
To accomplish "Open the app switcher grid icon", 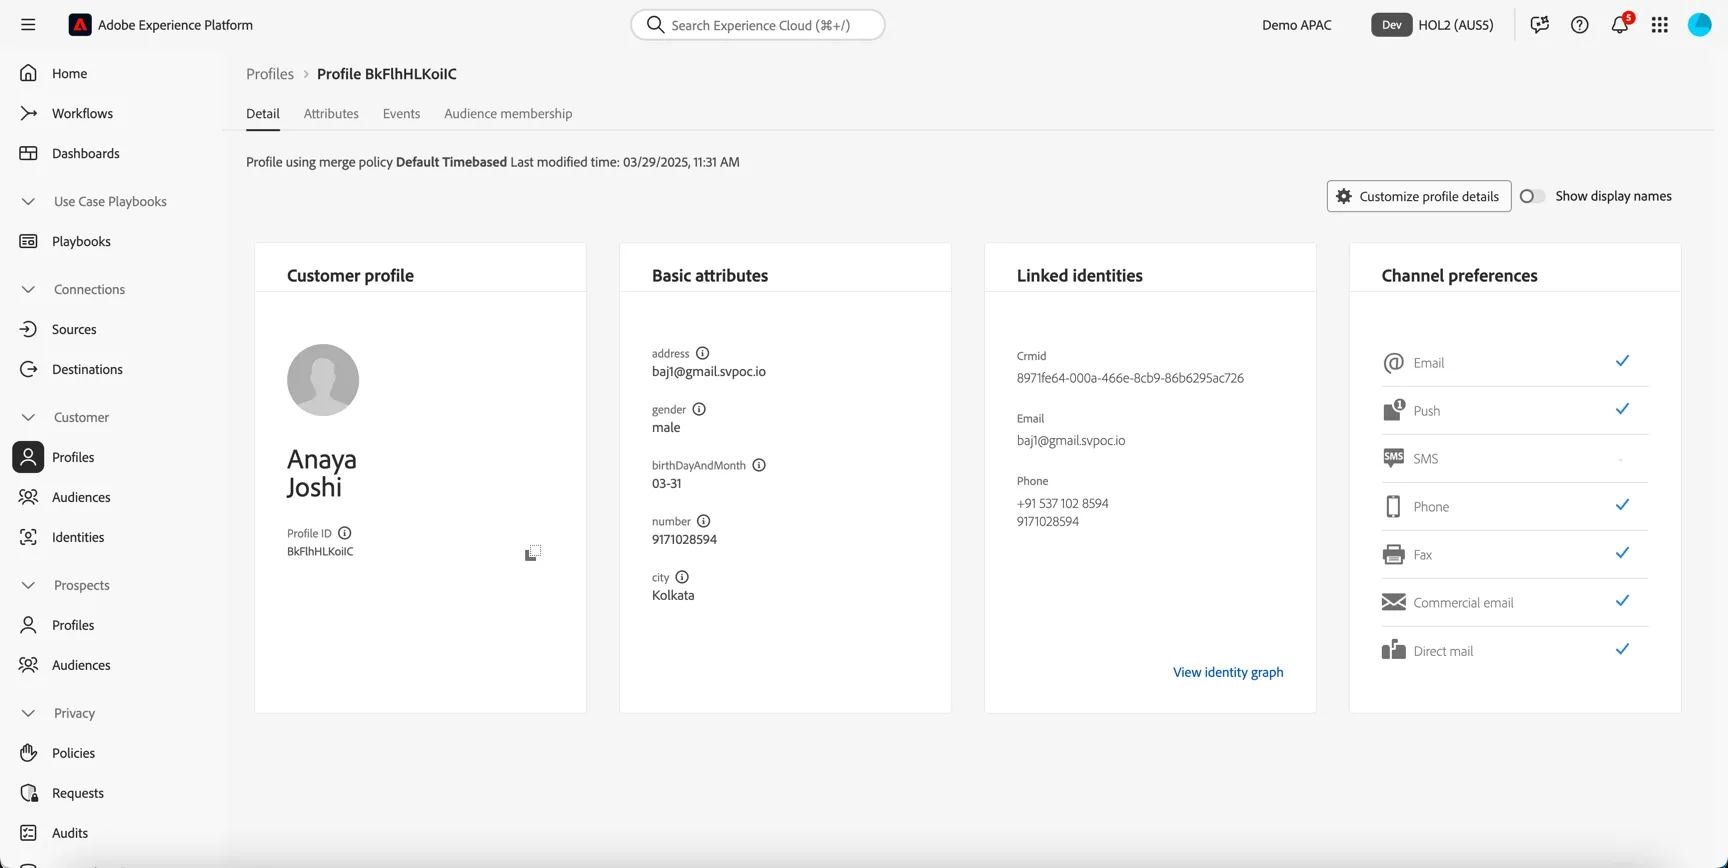I will [x=1660, y=25].
